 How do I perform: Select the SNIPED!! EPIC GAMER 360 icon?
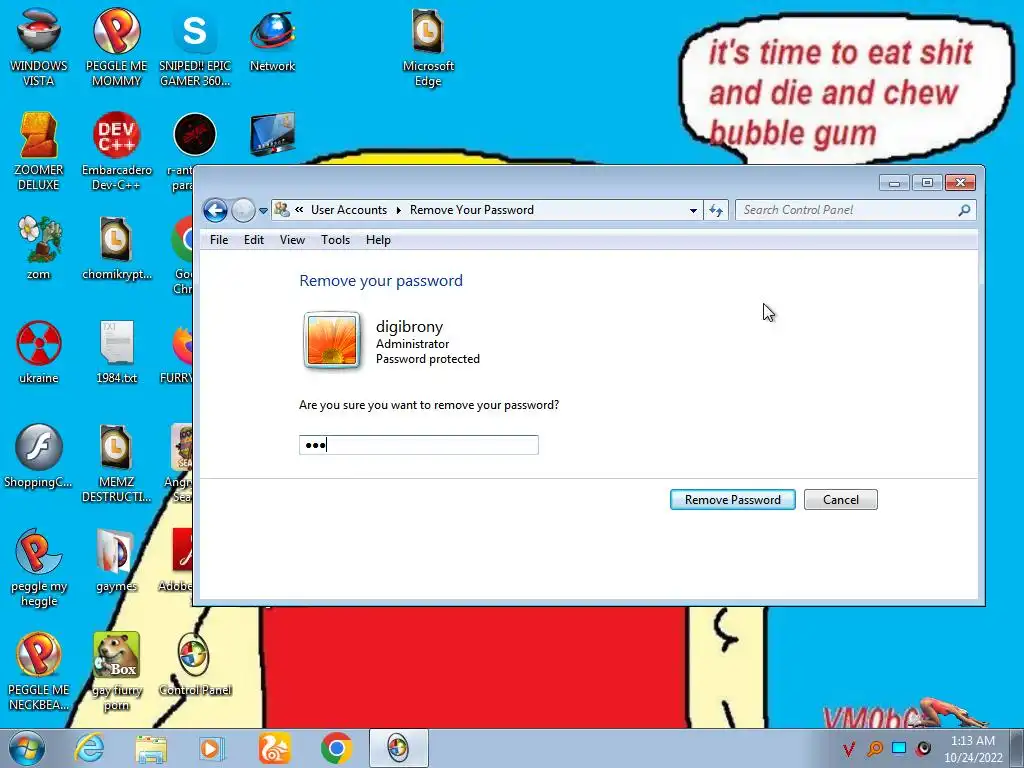coord(195,48)
